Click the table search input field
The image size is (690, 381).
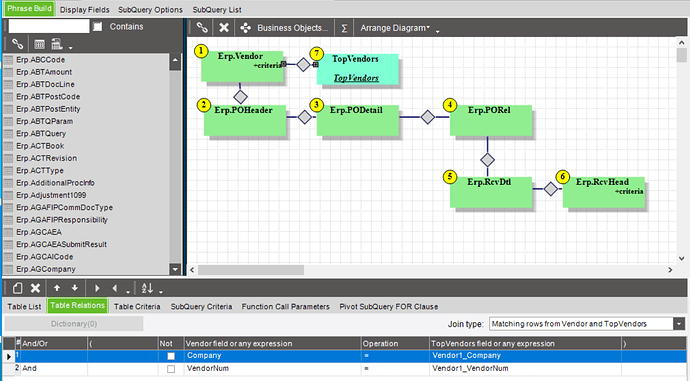(x=49, y=26)
